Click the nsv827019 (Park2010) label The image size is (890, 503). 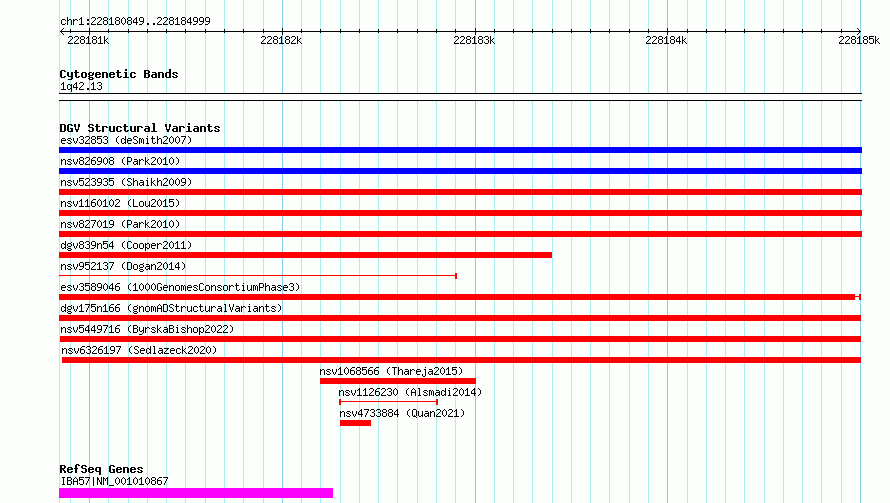(x=120, y=224)
